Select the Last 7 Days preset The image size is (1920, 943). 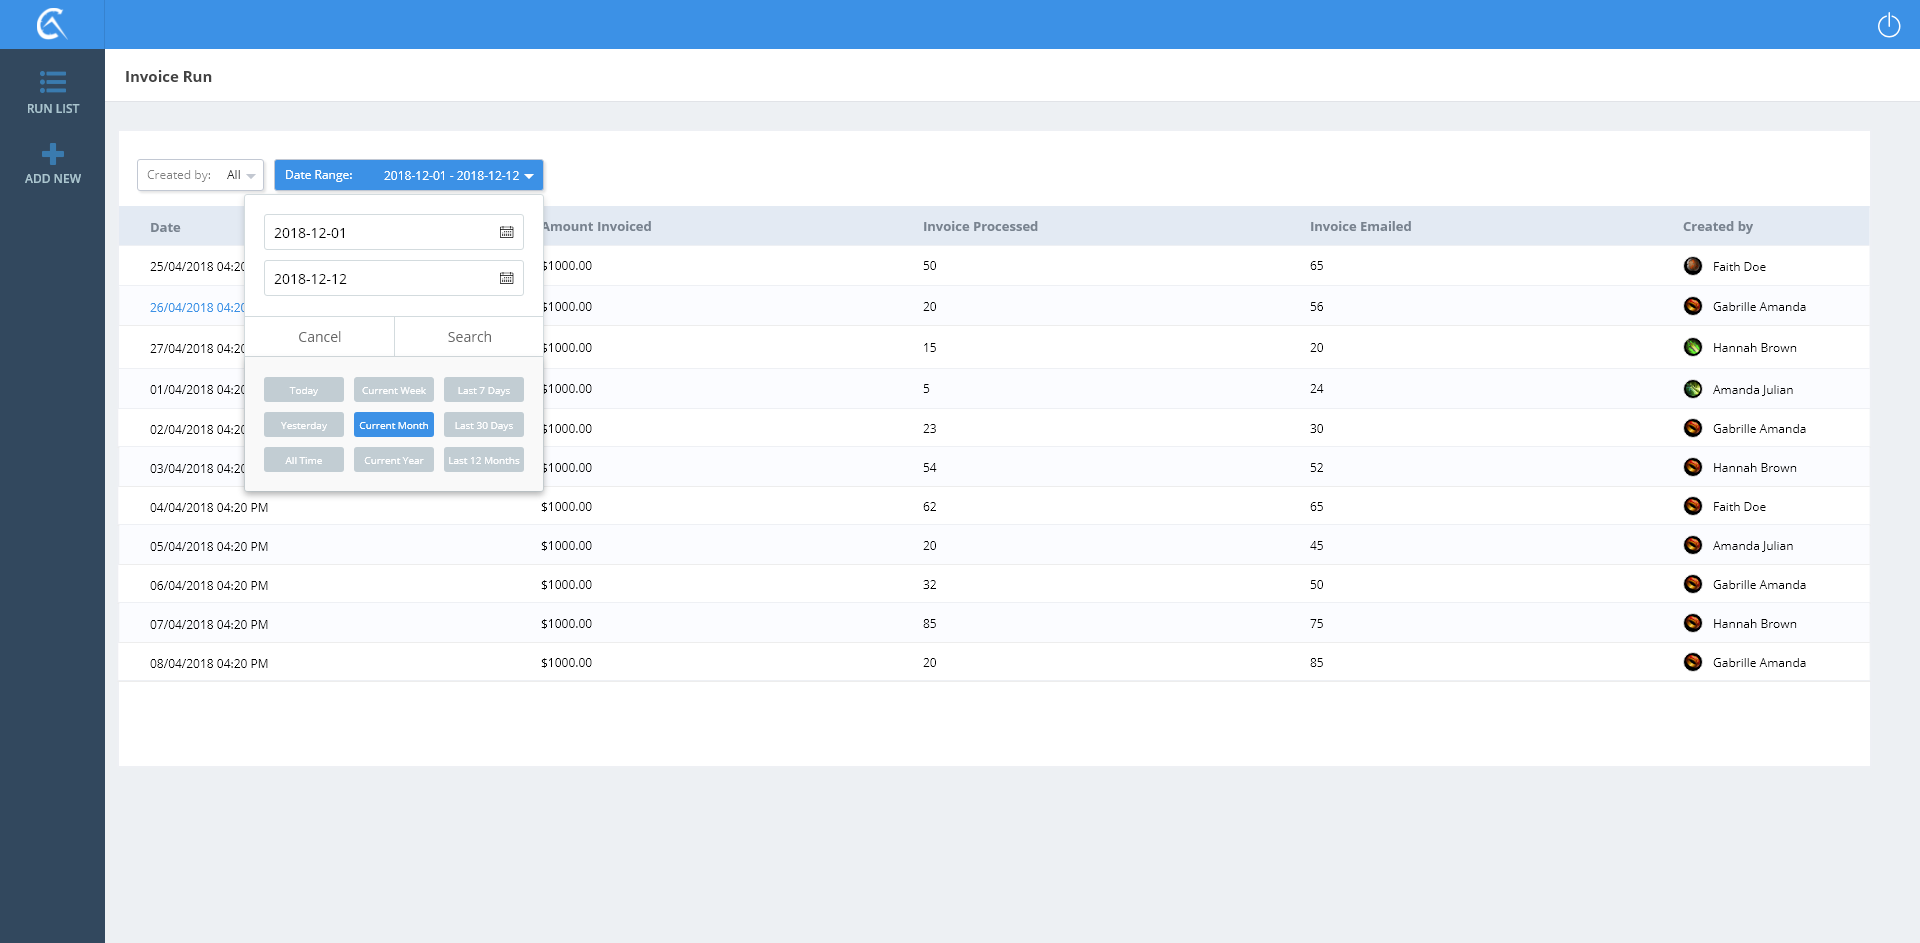pos(483,390)
